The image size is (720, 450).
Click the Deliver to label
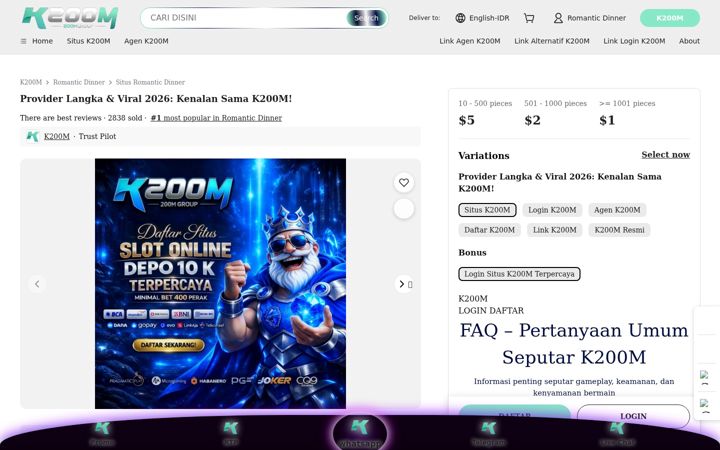424,18
